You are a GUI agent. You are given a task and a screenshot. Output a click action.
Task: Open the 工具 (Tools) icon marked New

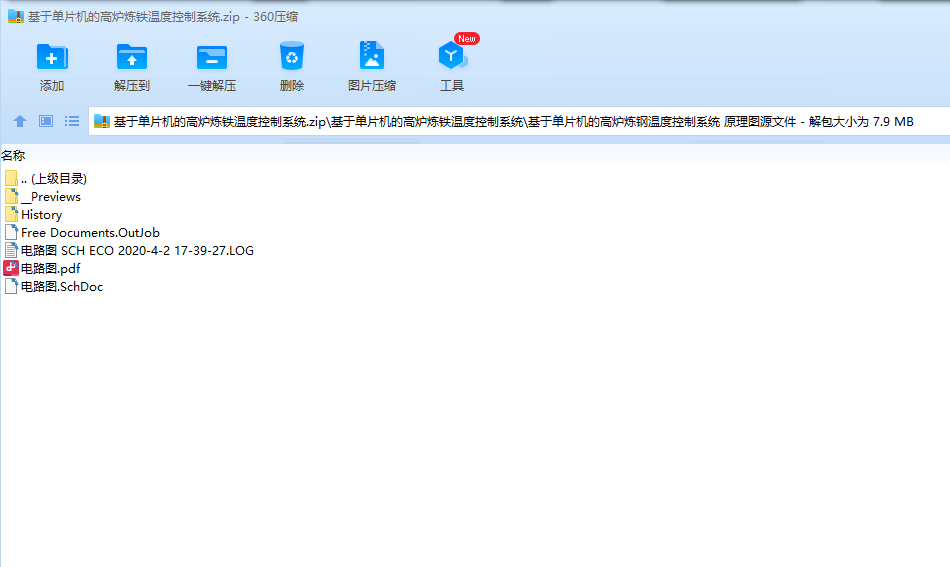point(452,56)
